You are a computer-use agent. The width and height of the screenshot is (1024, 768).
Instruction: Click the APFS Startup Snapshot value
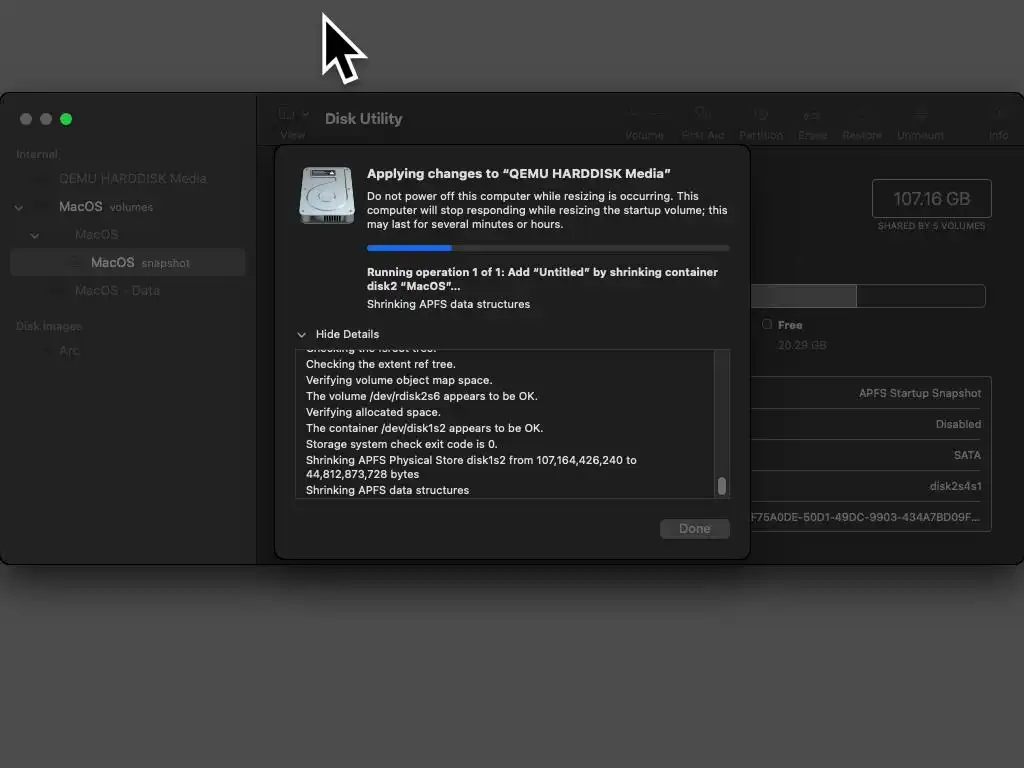coord(920,393)
